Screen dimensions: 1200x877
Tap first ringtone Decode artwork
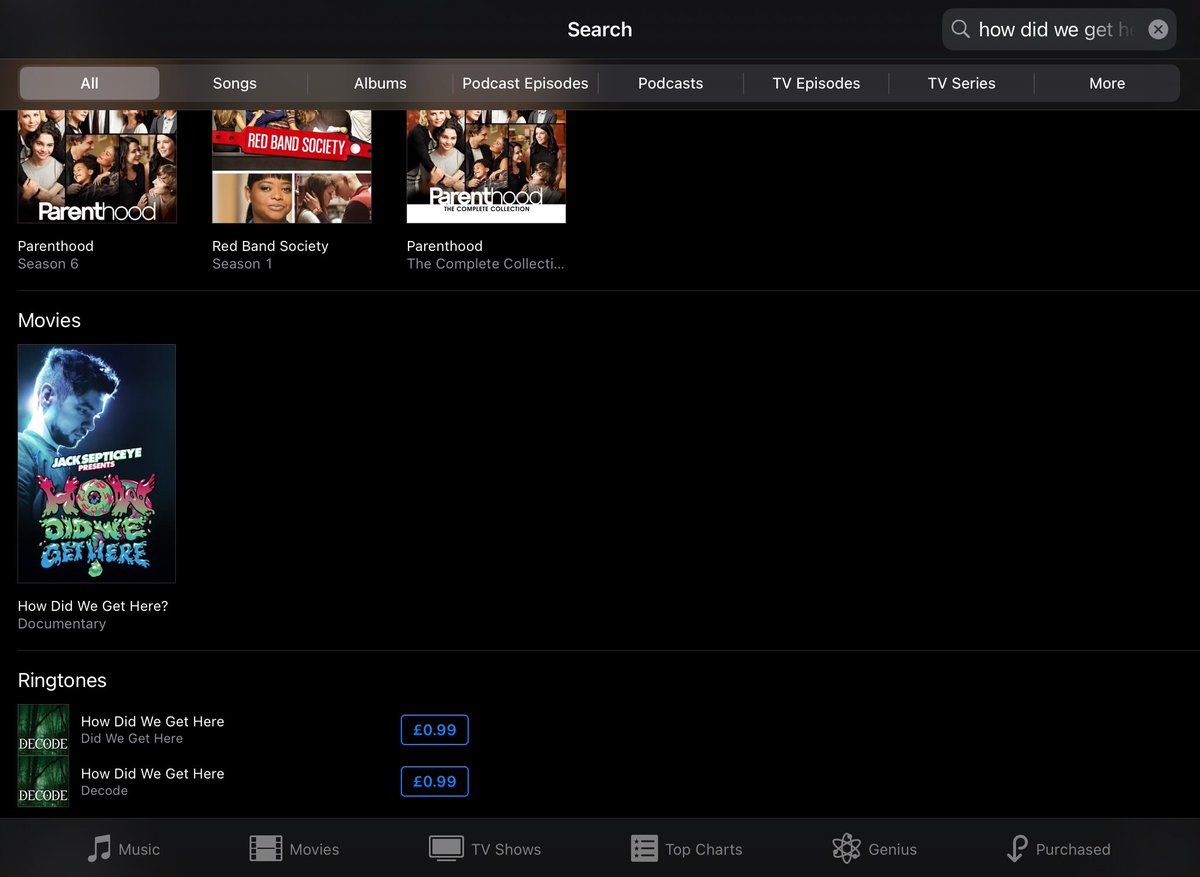coord(43,730)
